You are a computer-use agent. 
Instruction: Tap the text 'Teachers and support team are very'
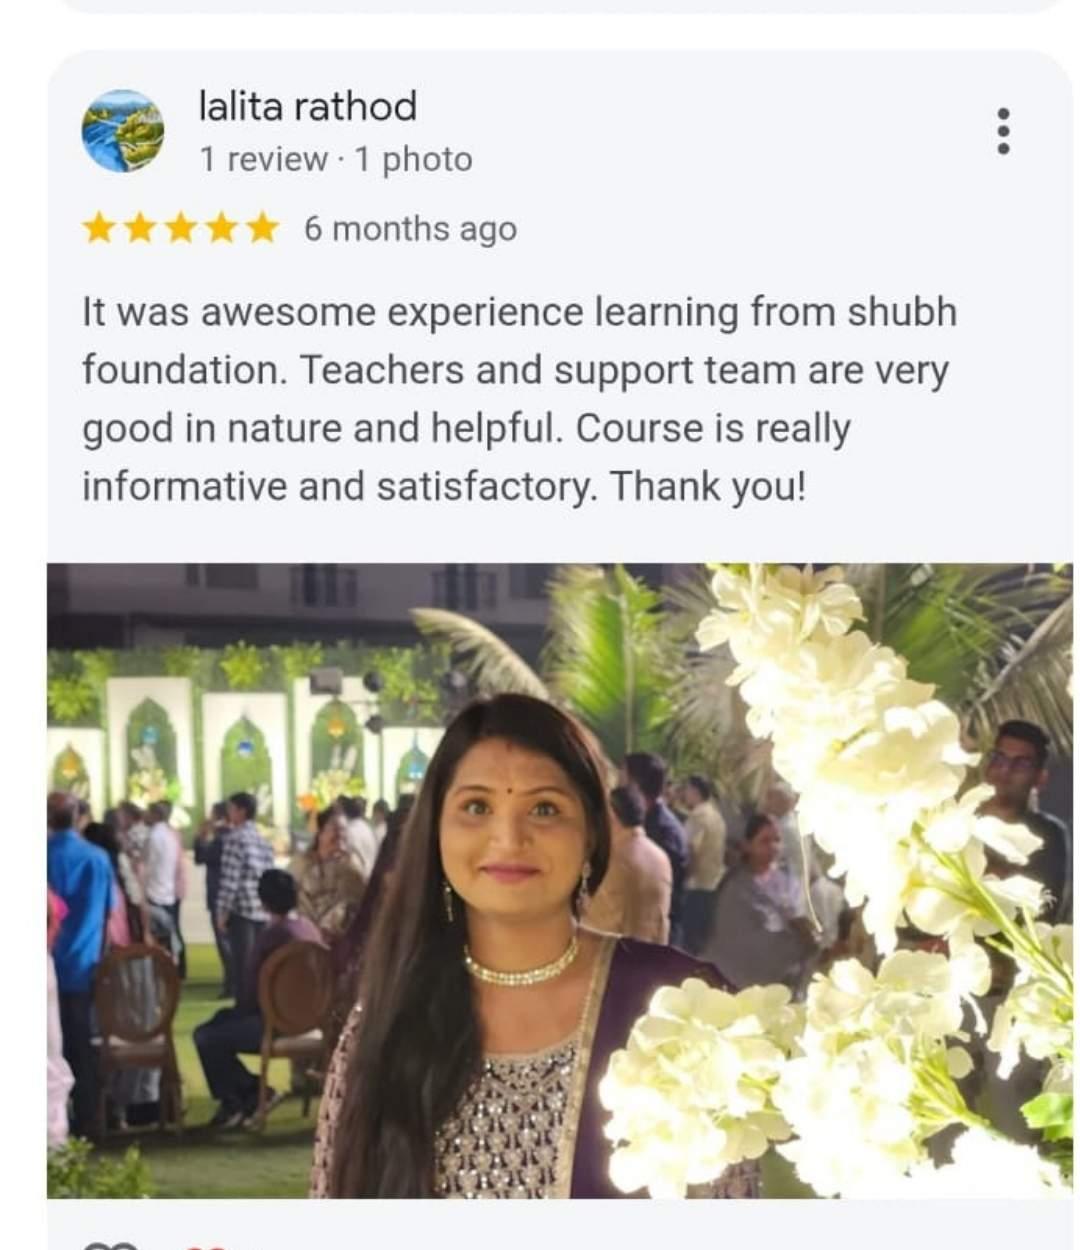pyautogui.click(x=624, y=371)
